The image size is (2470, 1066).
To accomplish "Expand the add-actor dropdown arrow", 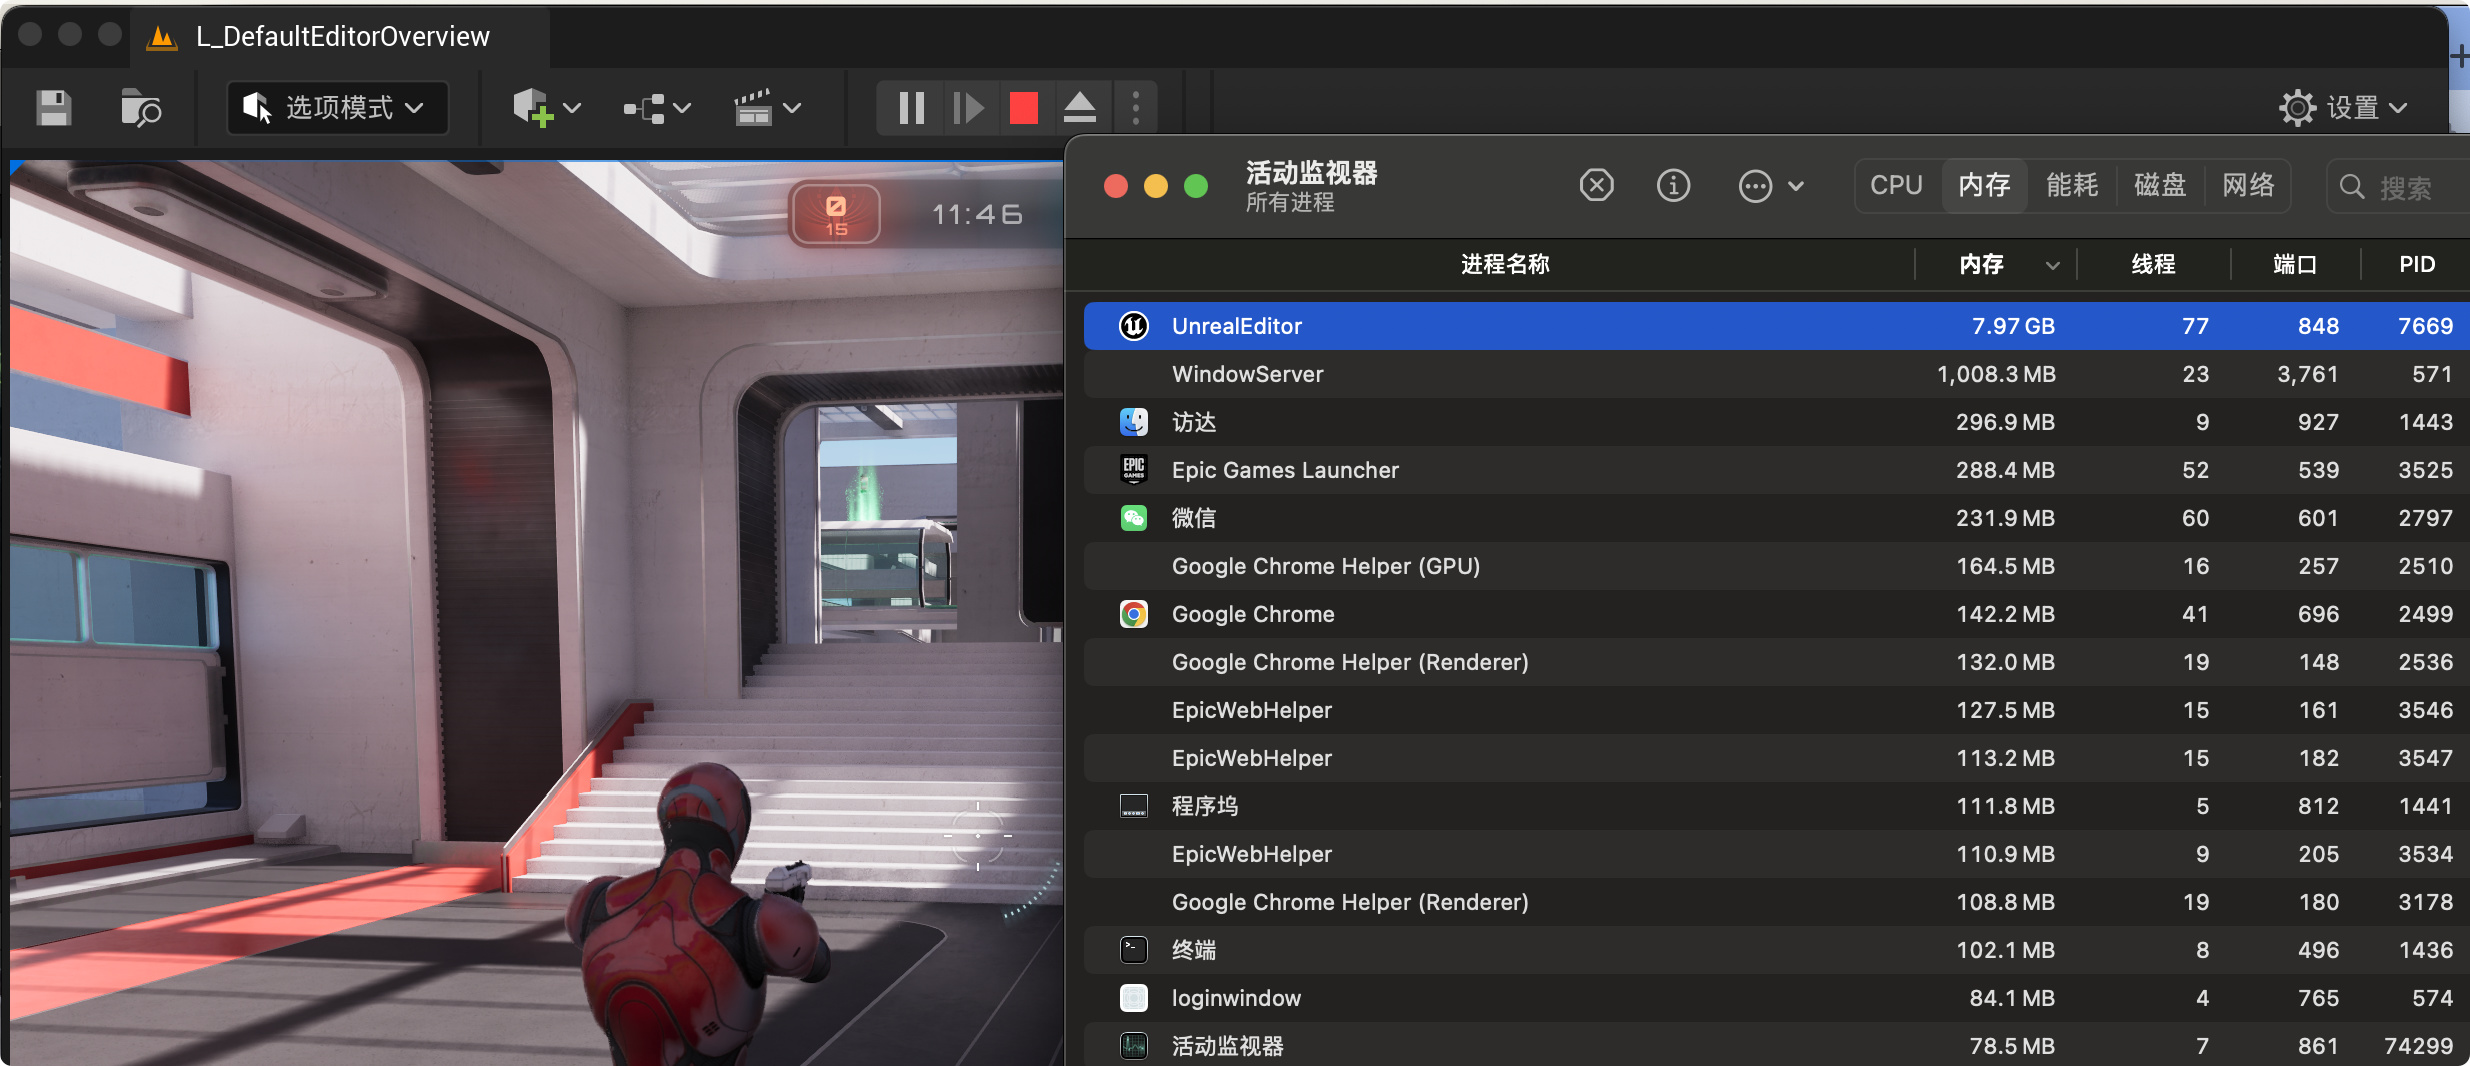I will pyautogui.click(x=573, y=108).
